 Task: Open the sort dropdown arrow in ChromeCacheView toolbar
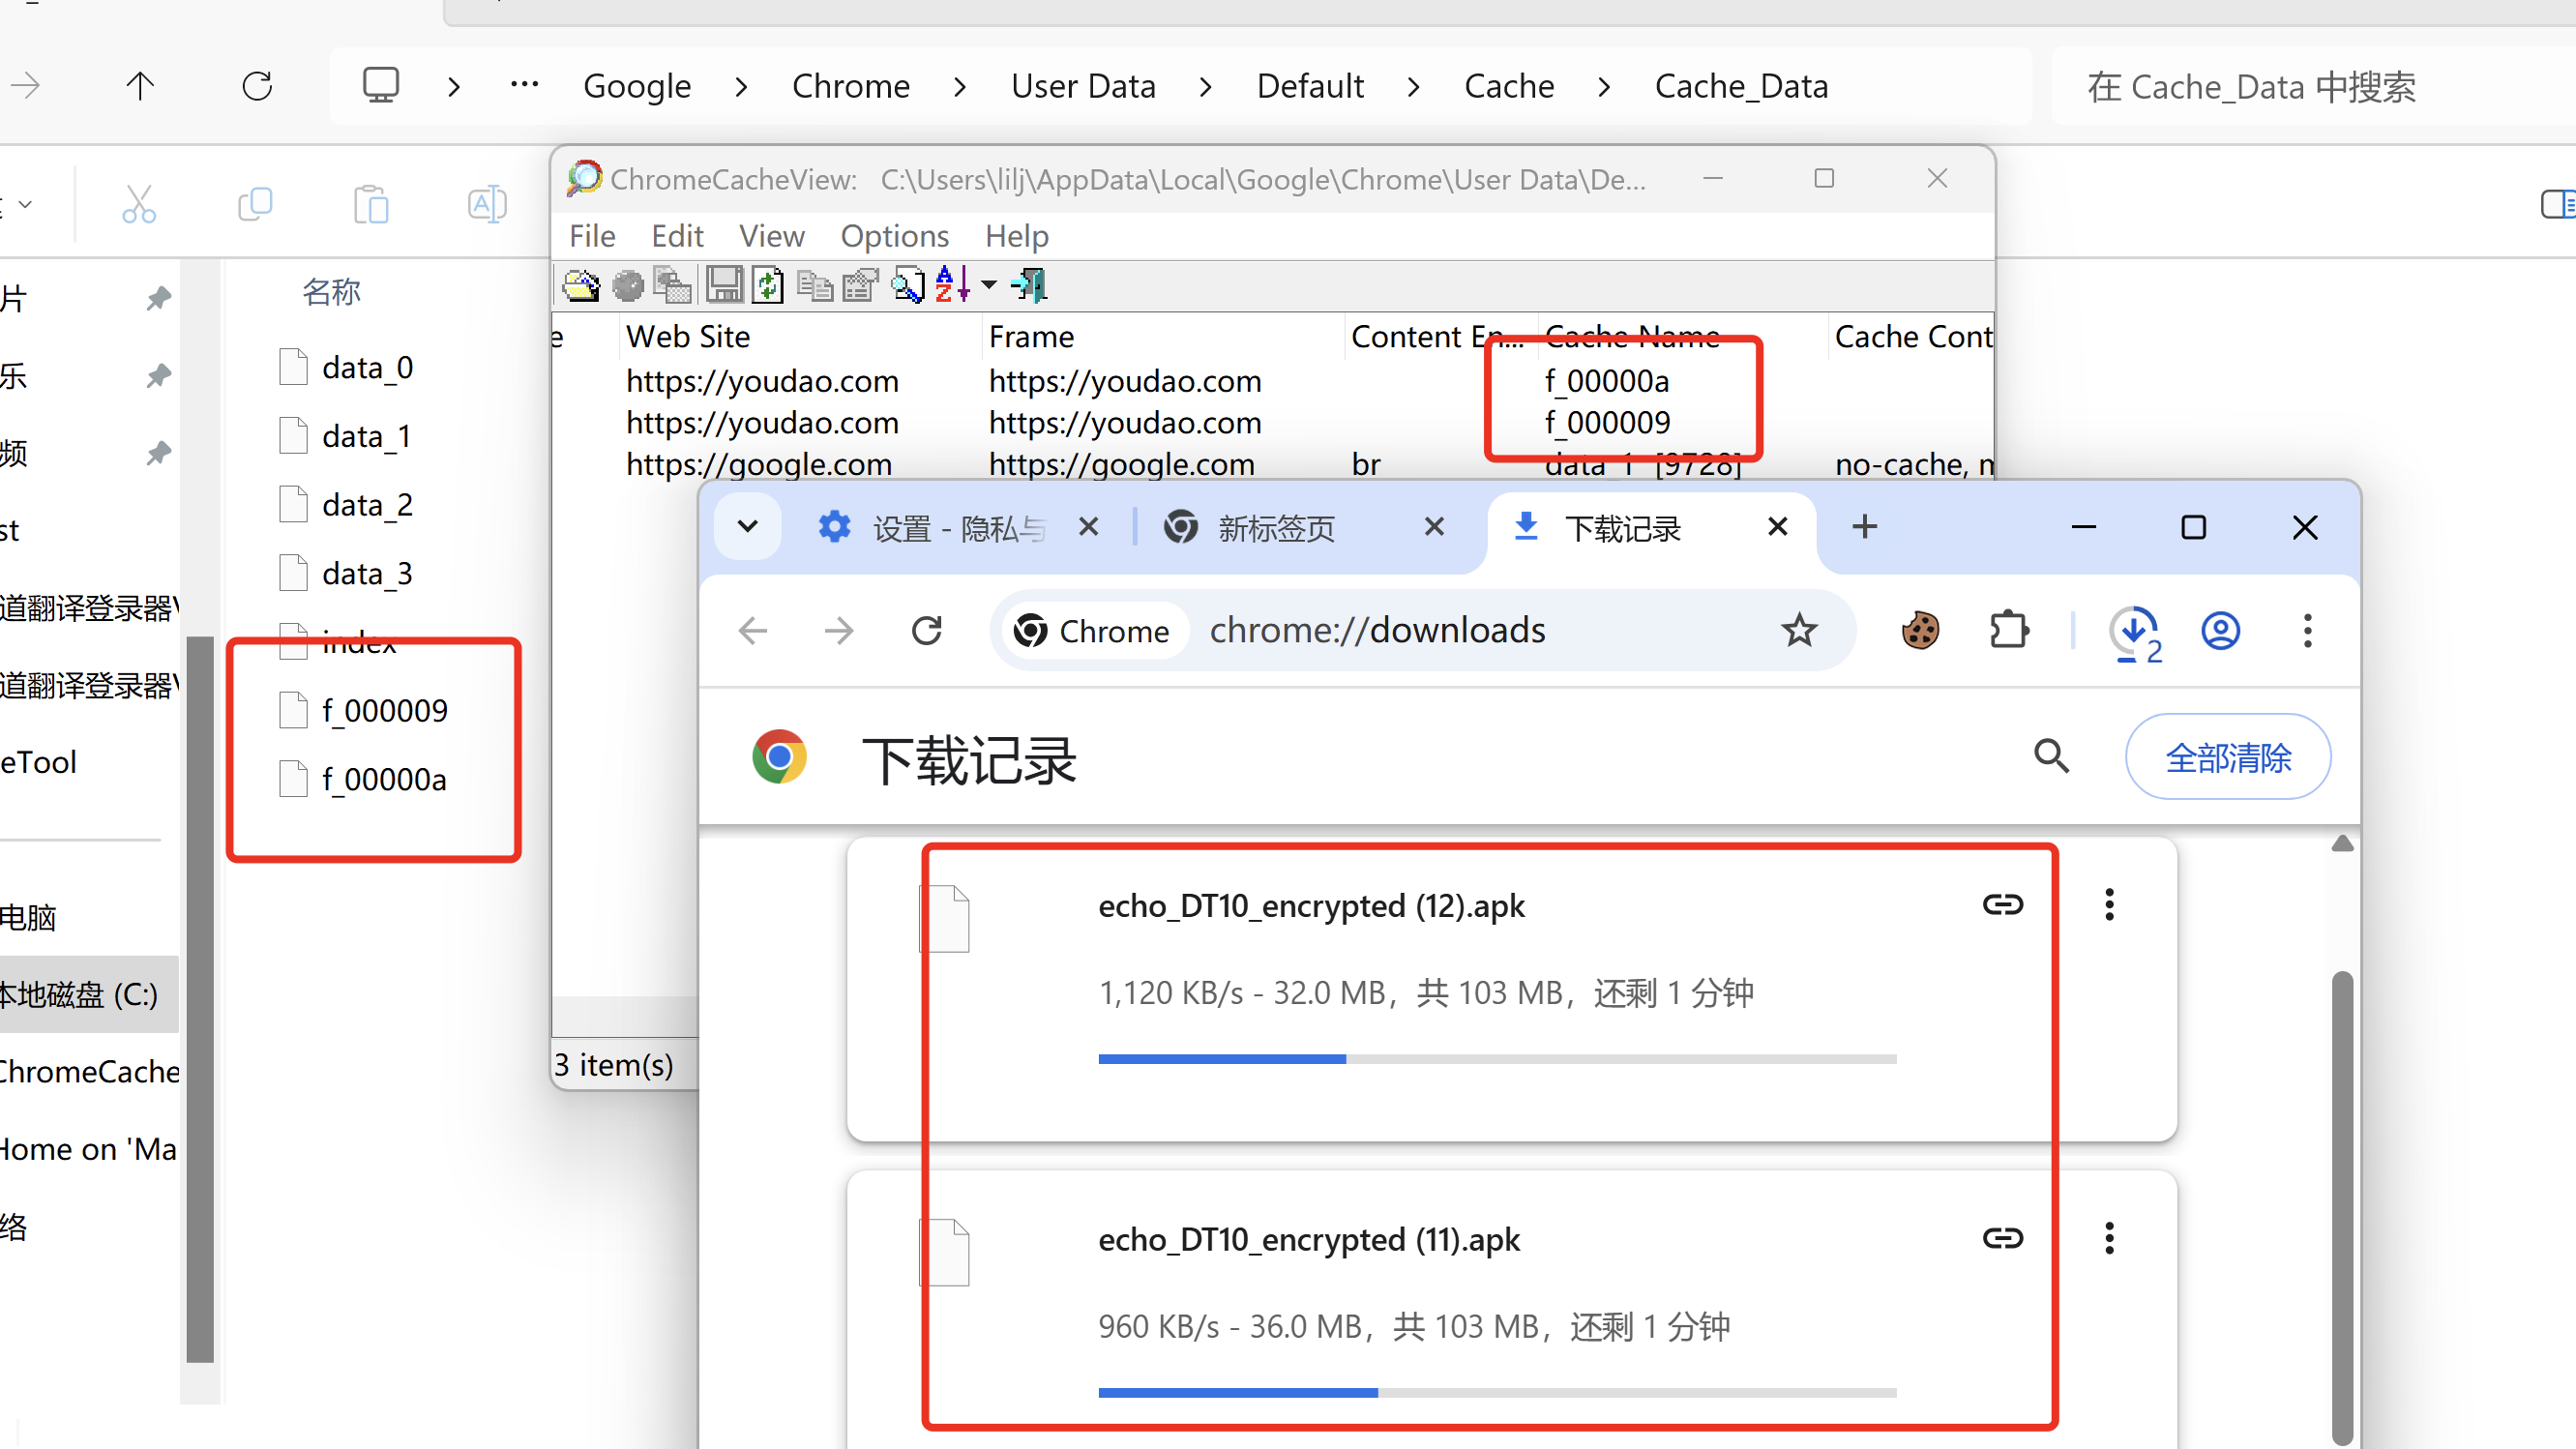[989, 285]
